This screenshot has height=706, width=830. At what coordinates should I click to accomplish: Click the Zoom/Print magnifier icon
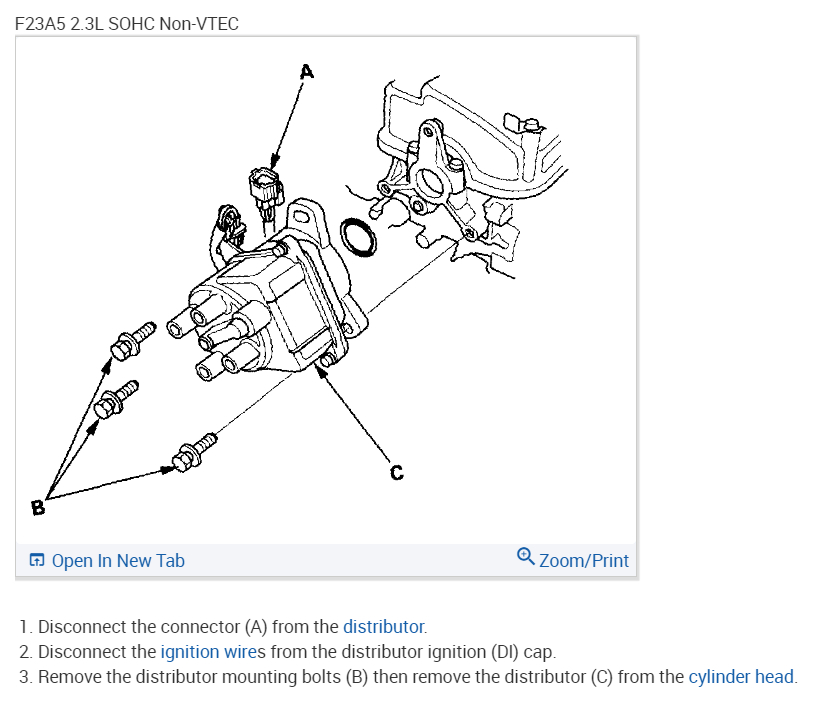click(526, 556)
